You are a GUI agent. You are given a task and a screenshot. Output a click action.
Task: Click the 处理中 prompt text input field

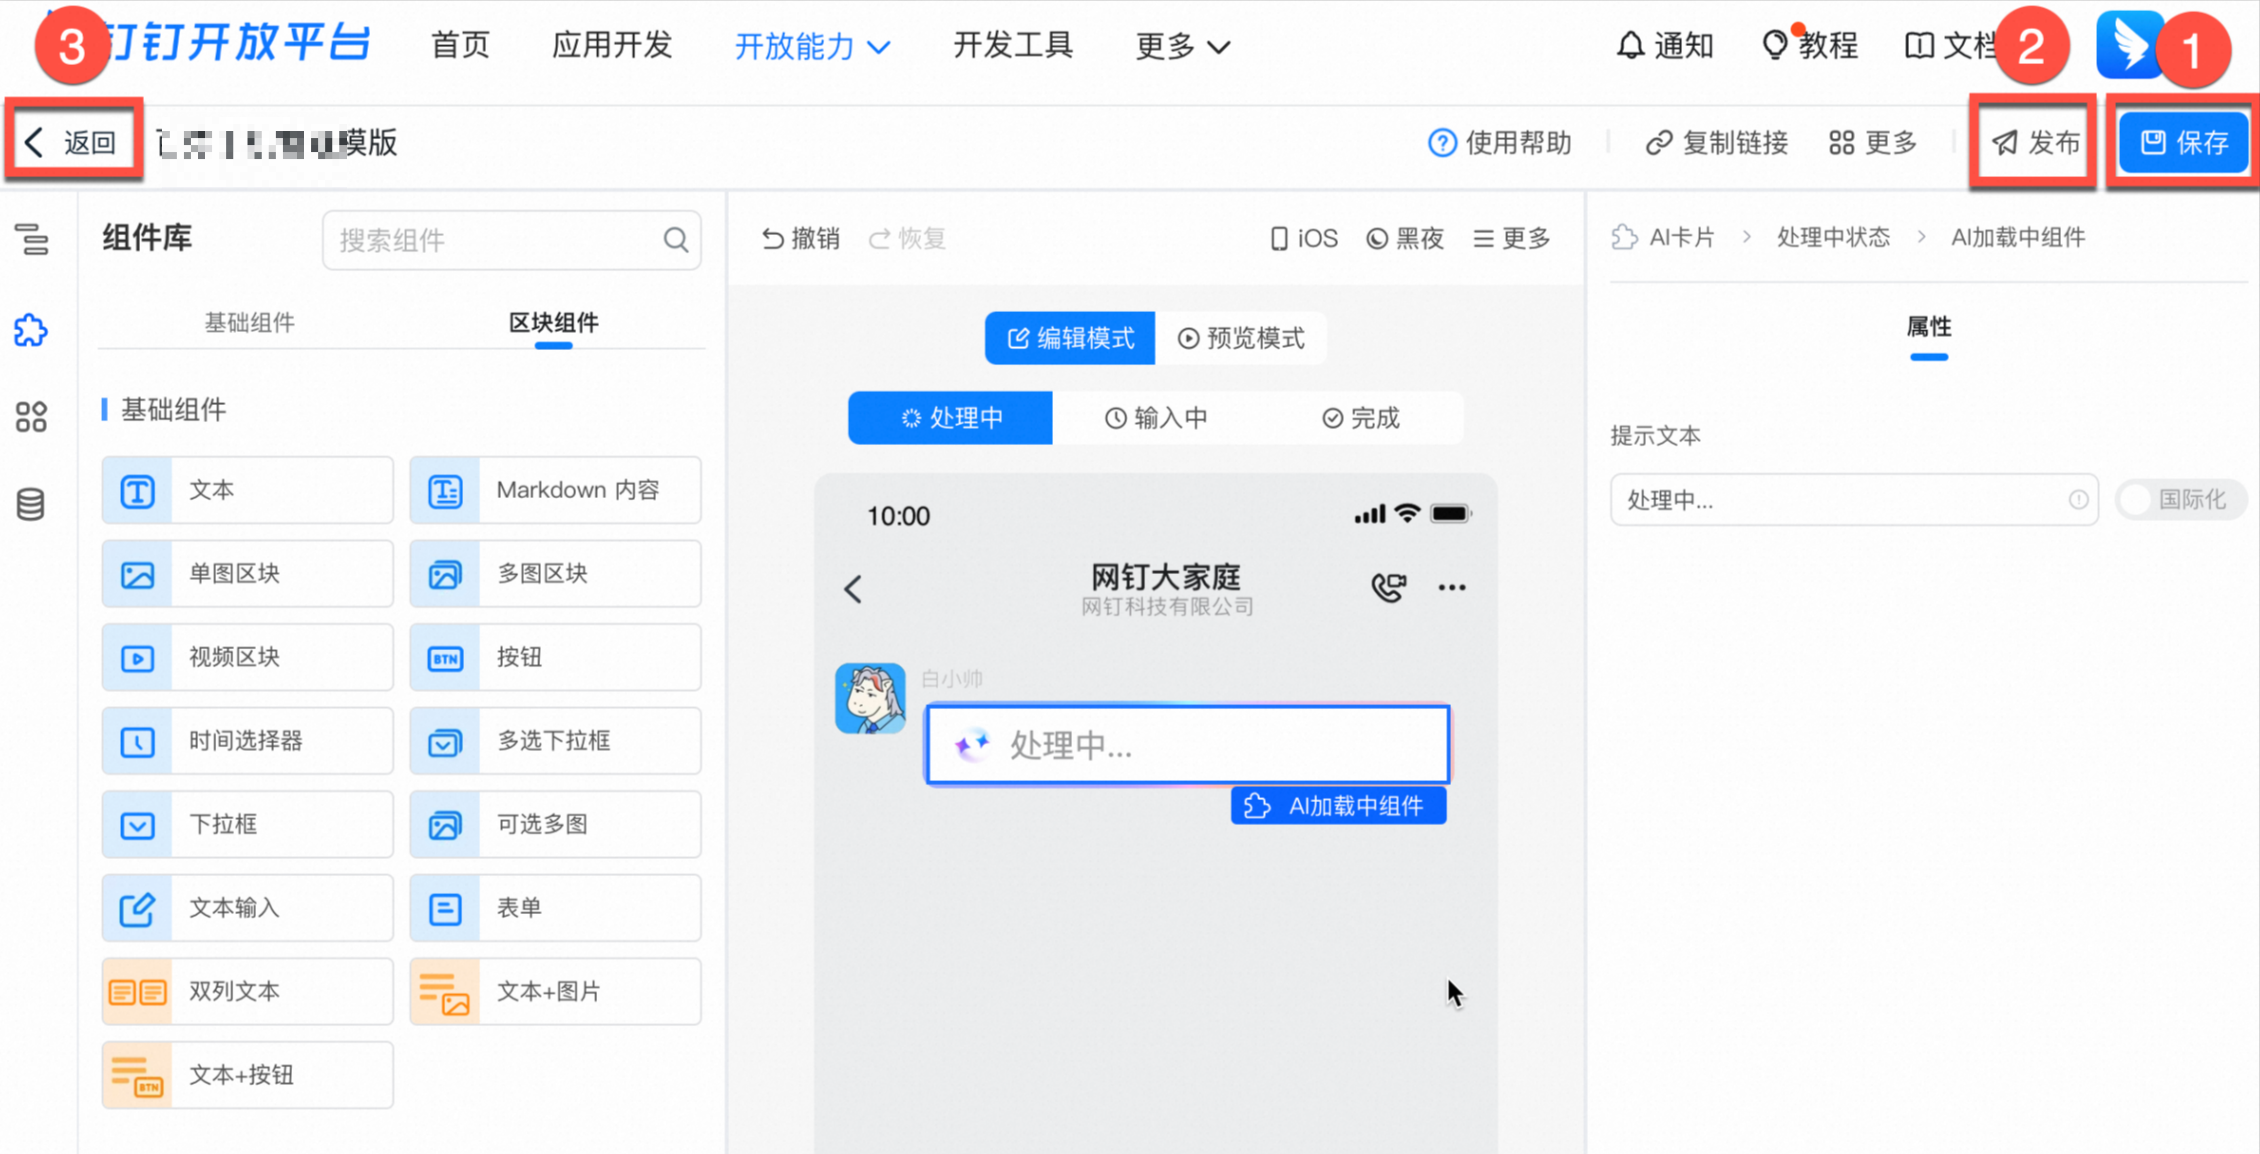[x=1855, y=499]
